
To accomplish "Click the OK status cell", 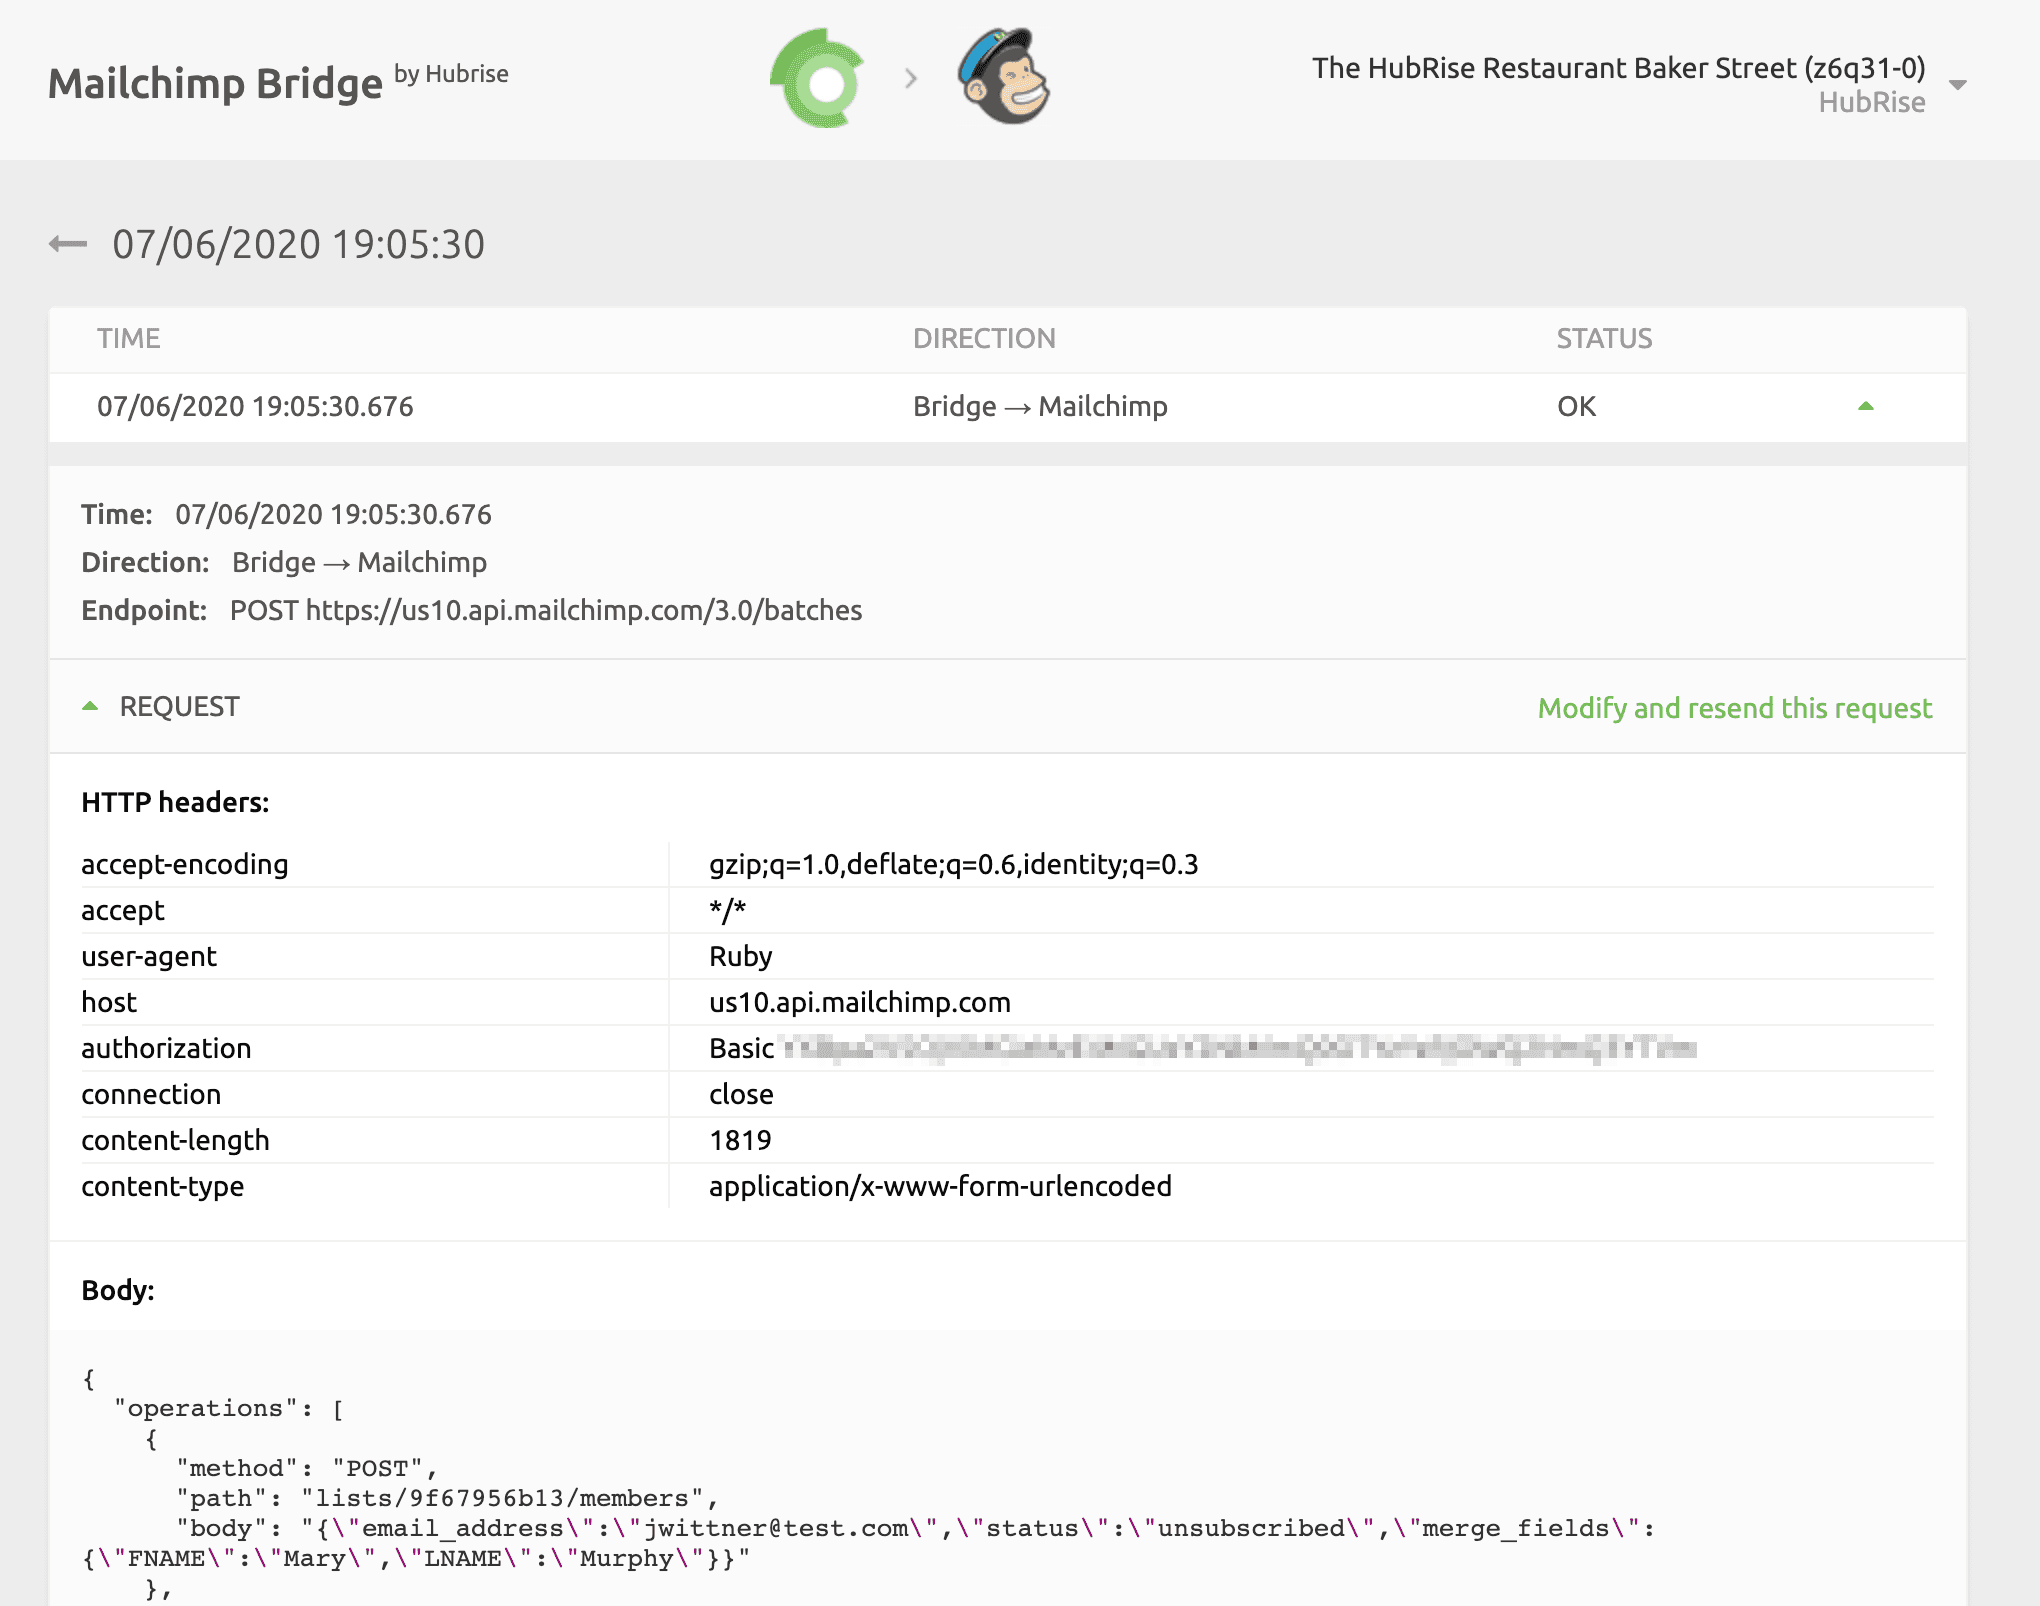I will [x=1576, y=406].
